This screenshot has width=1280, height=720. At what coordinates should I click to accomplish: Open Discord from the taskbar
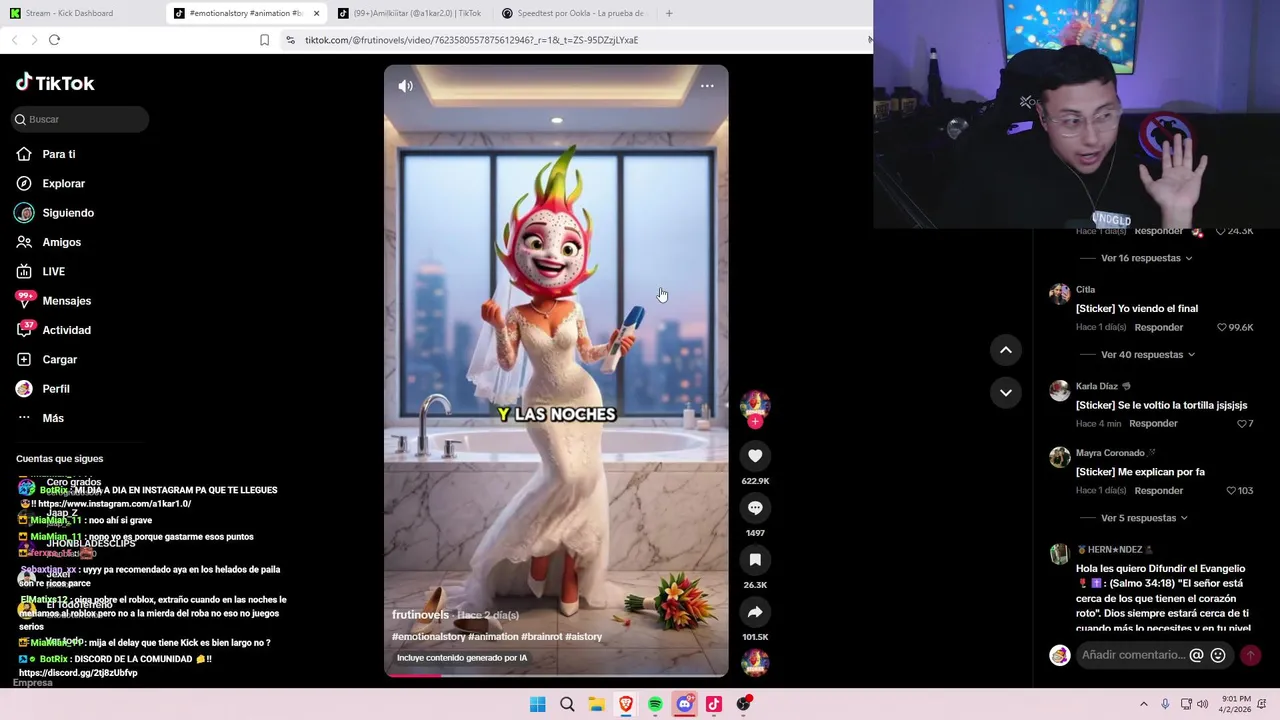[x=684, y=704]
